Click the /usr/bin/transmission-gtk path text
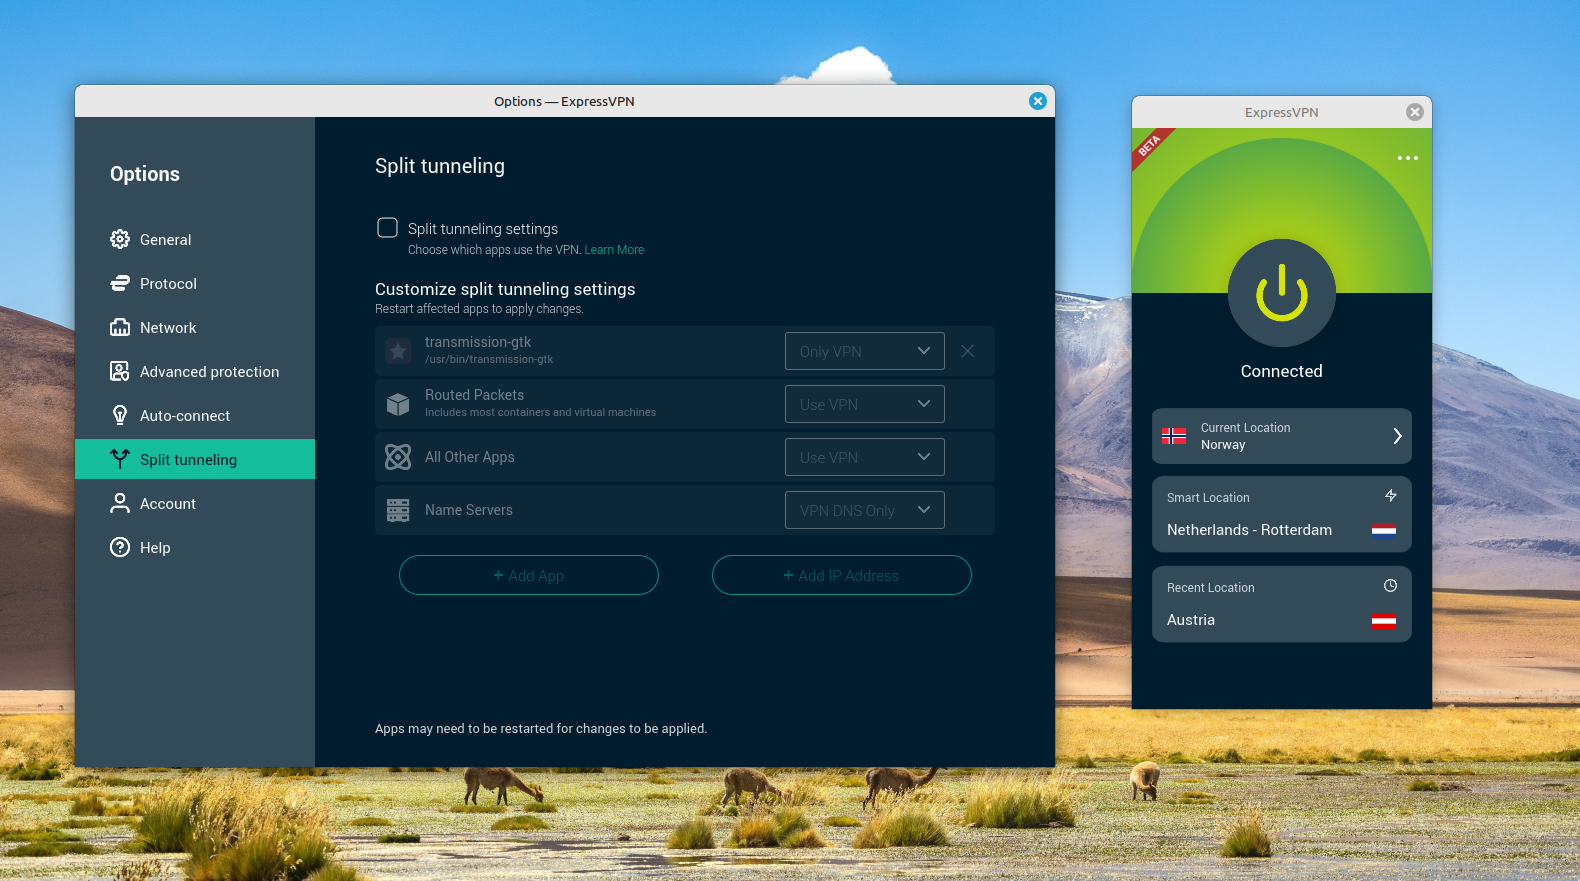1580x881 pixels. pos(489,360)
